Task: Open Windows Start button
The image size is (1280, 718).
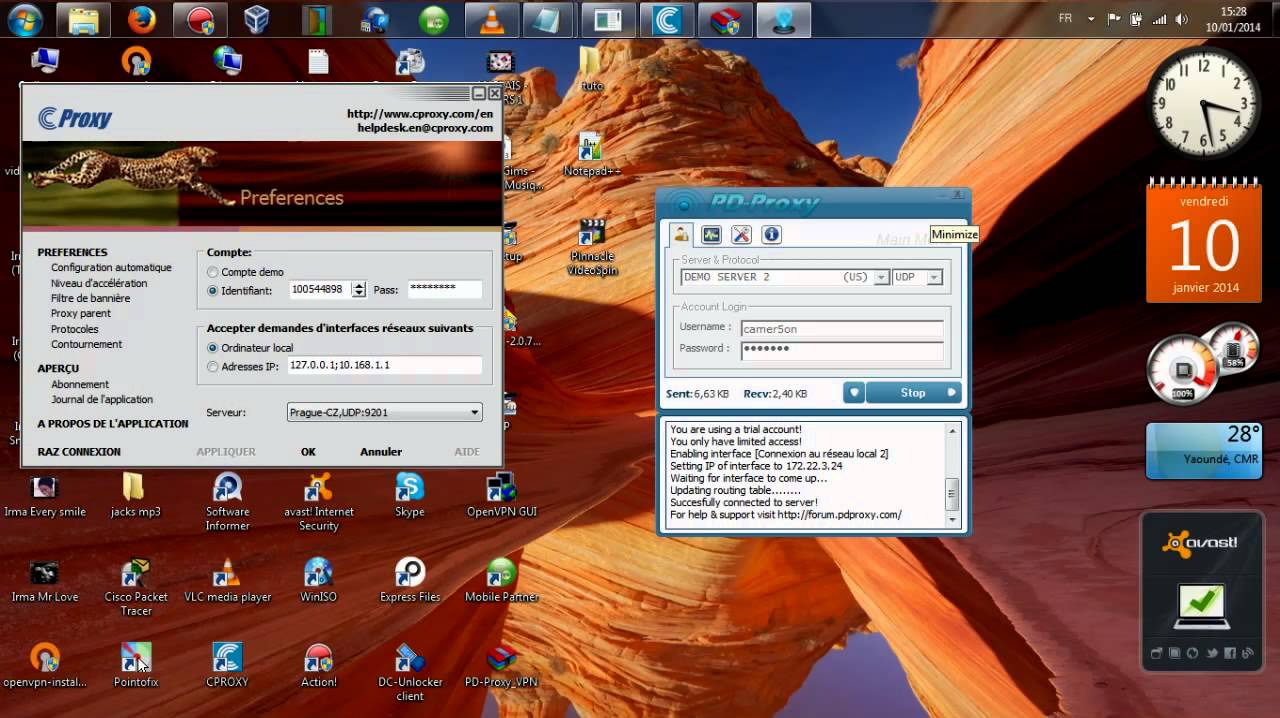Action: point(25,19)
